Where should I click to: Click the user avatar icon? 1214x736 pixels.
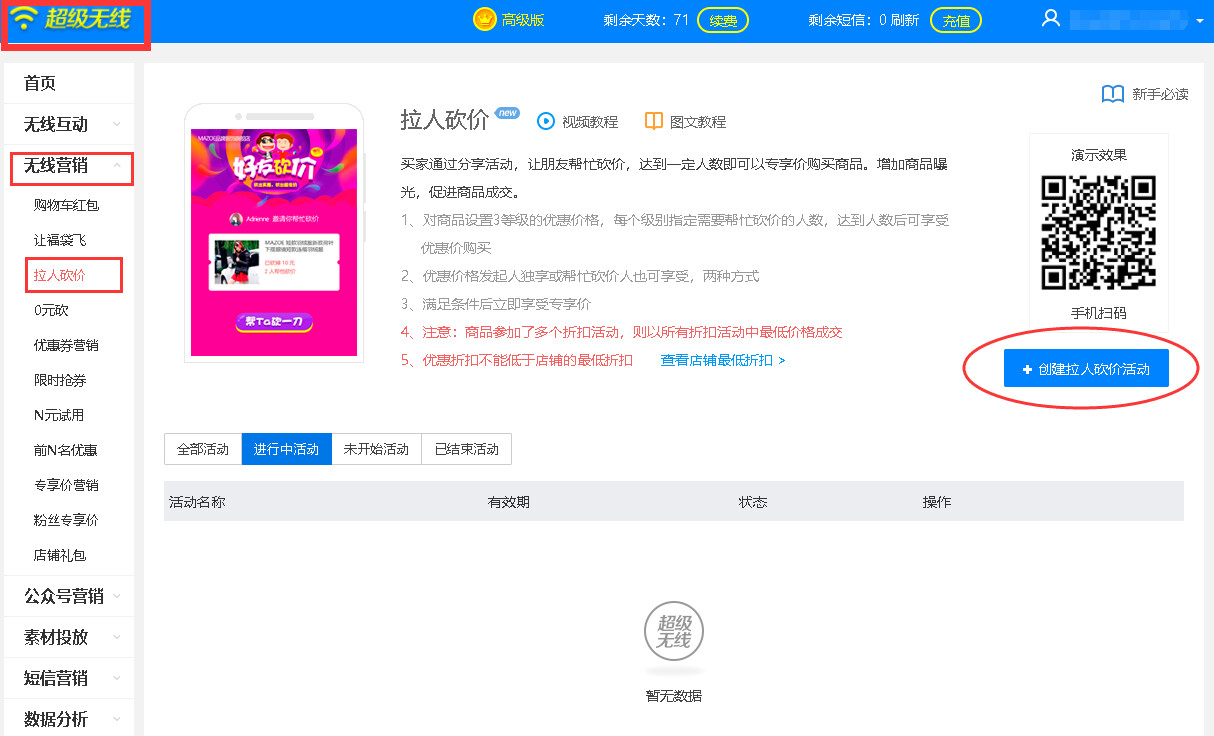point(1050,18)
